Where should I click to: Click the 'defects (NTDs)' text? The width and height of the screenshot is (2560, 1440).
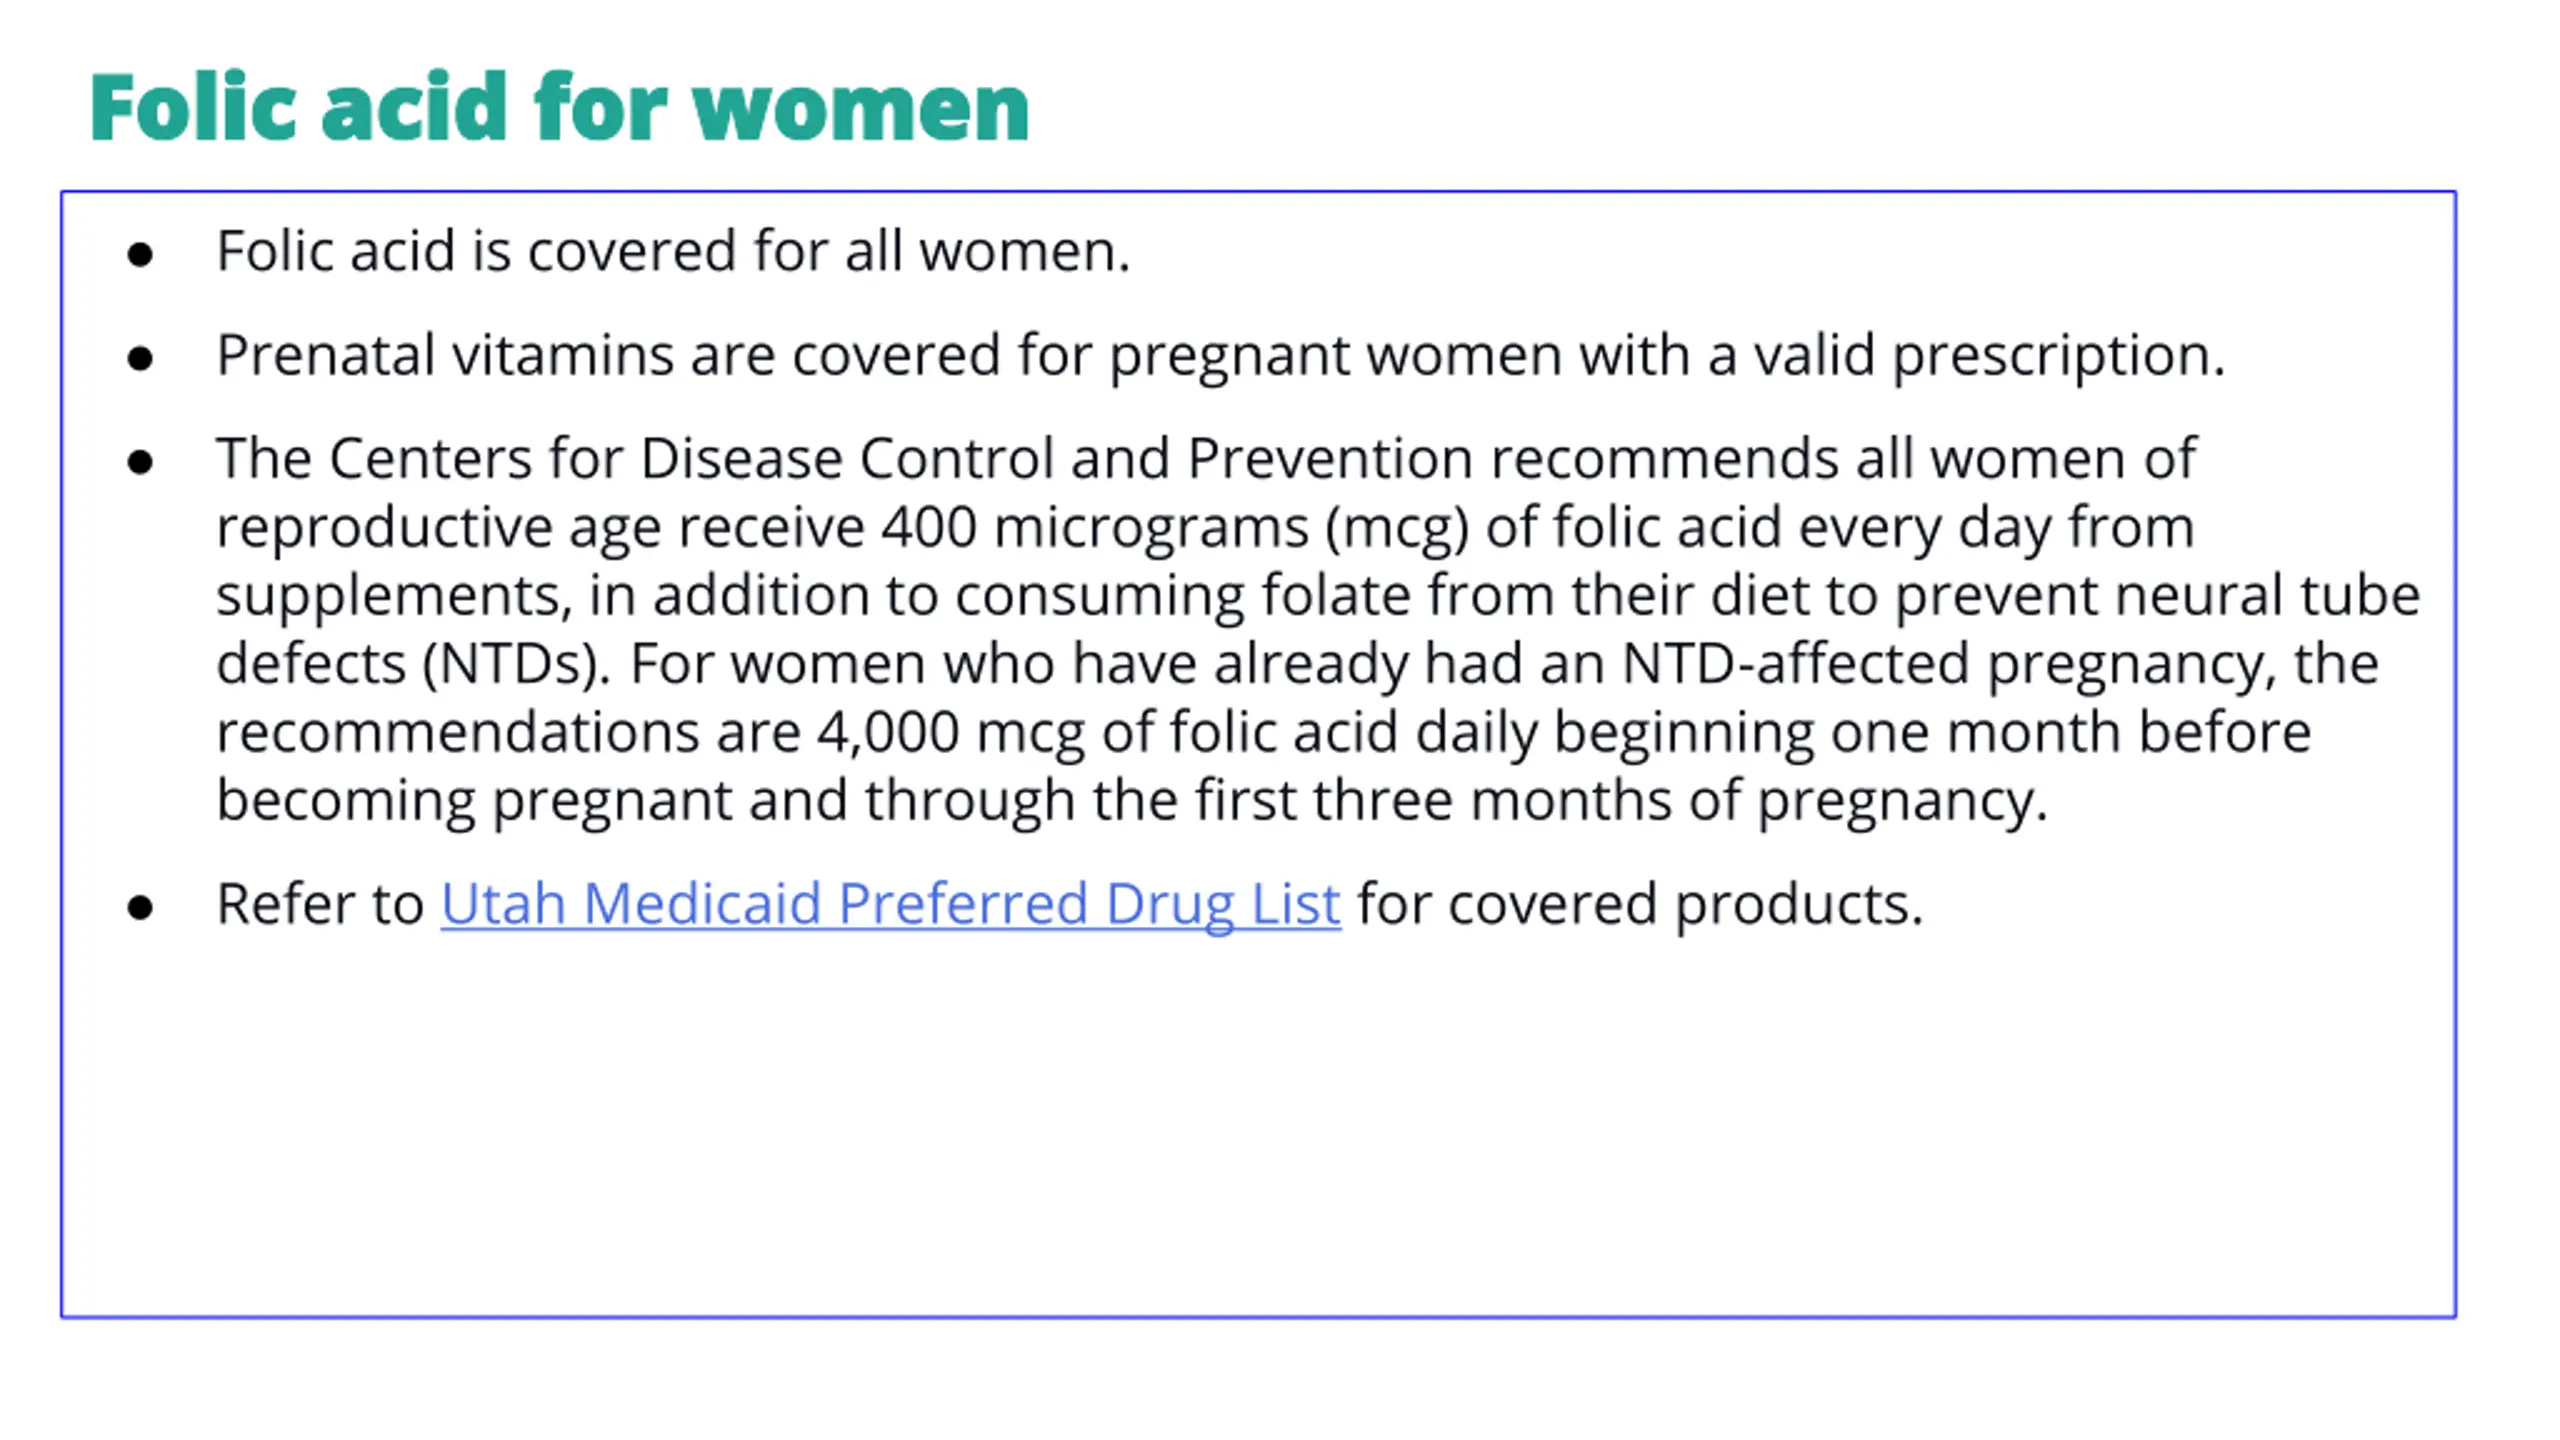tap(412, 663)
